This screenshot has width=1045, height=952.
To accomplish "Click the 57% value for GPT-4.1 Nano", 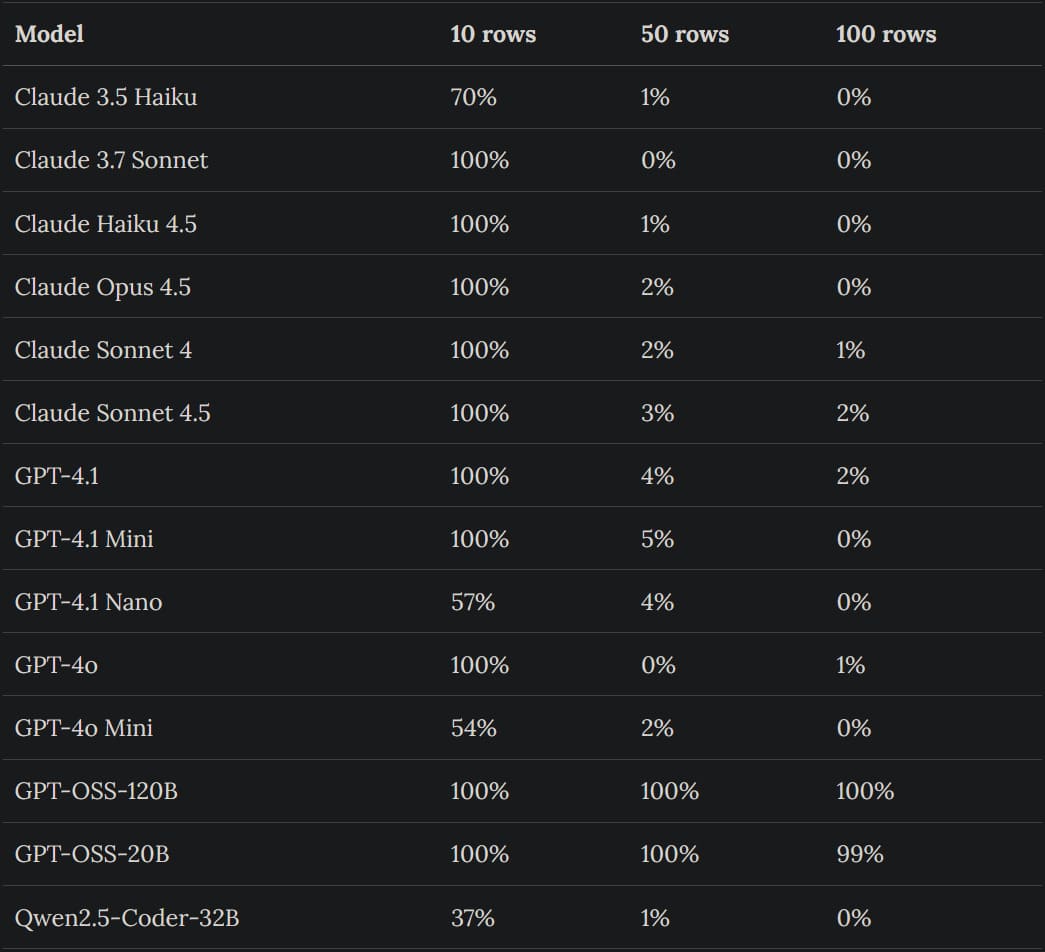I will click(472, 602).
